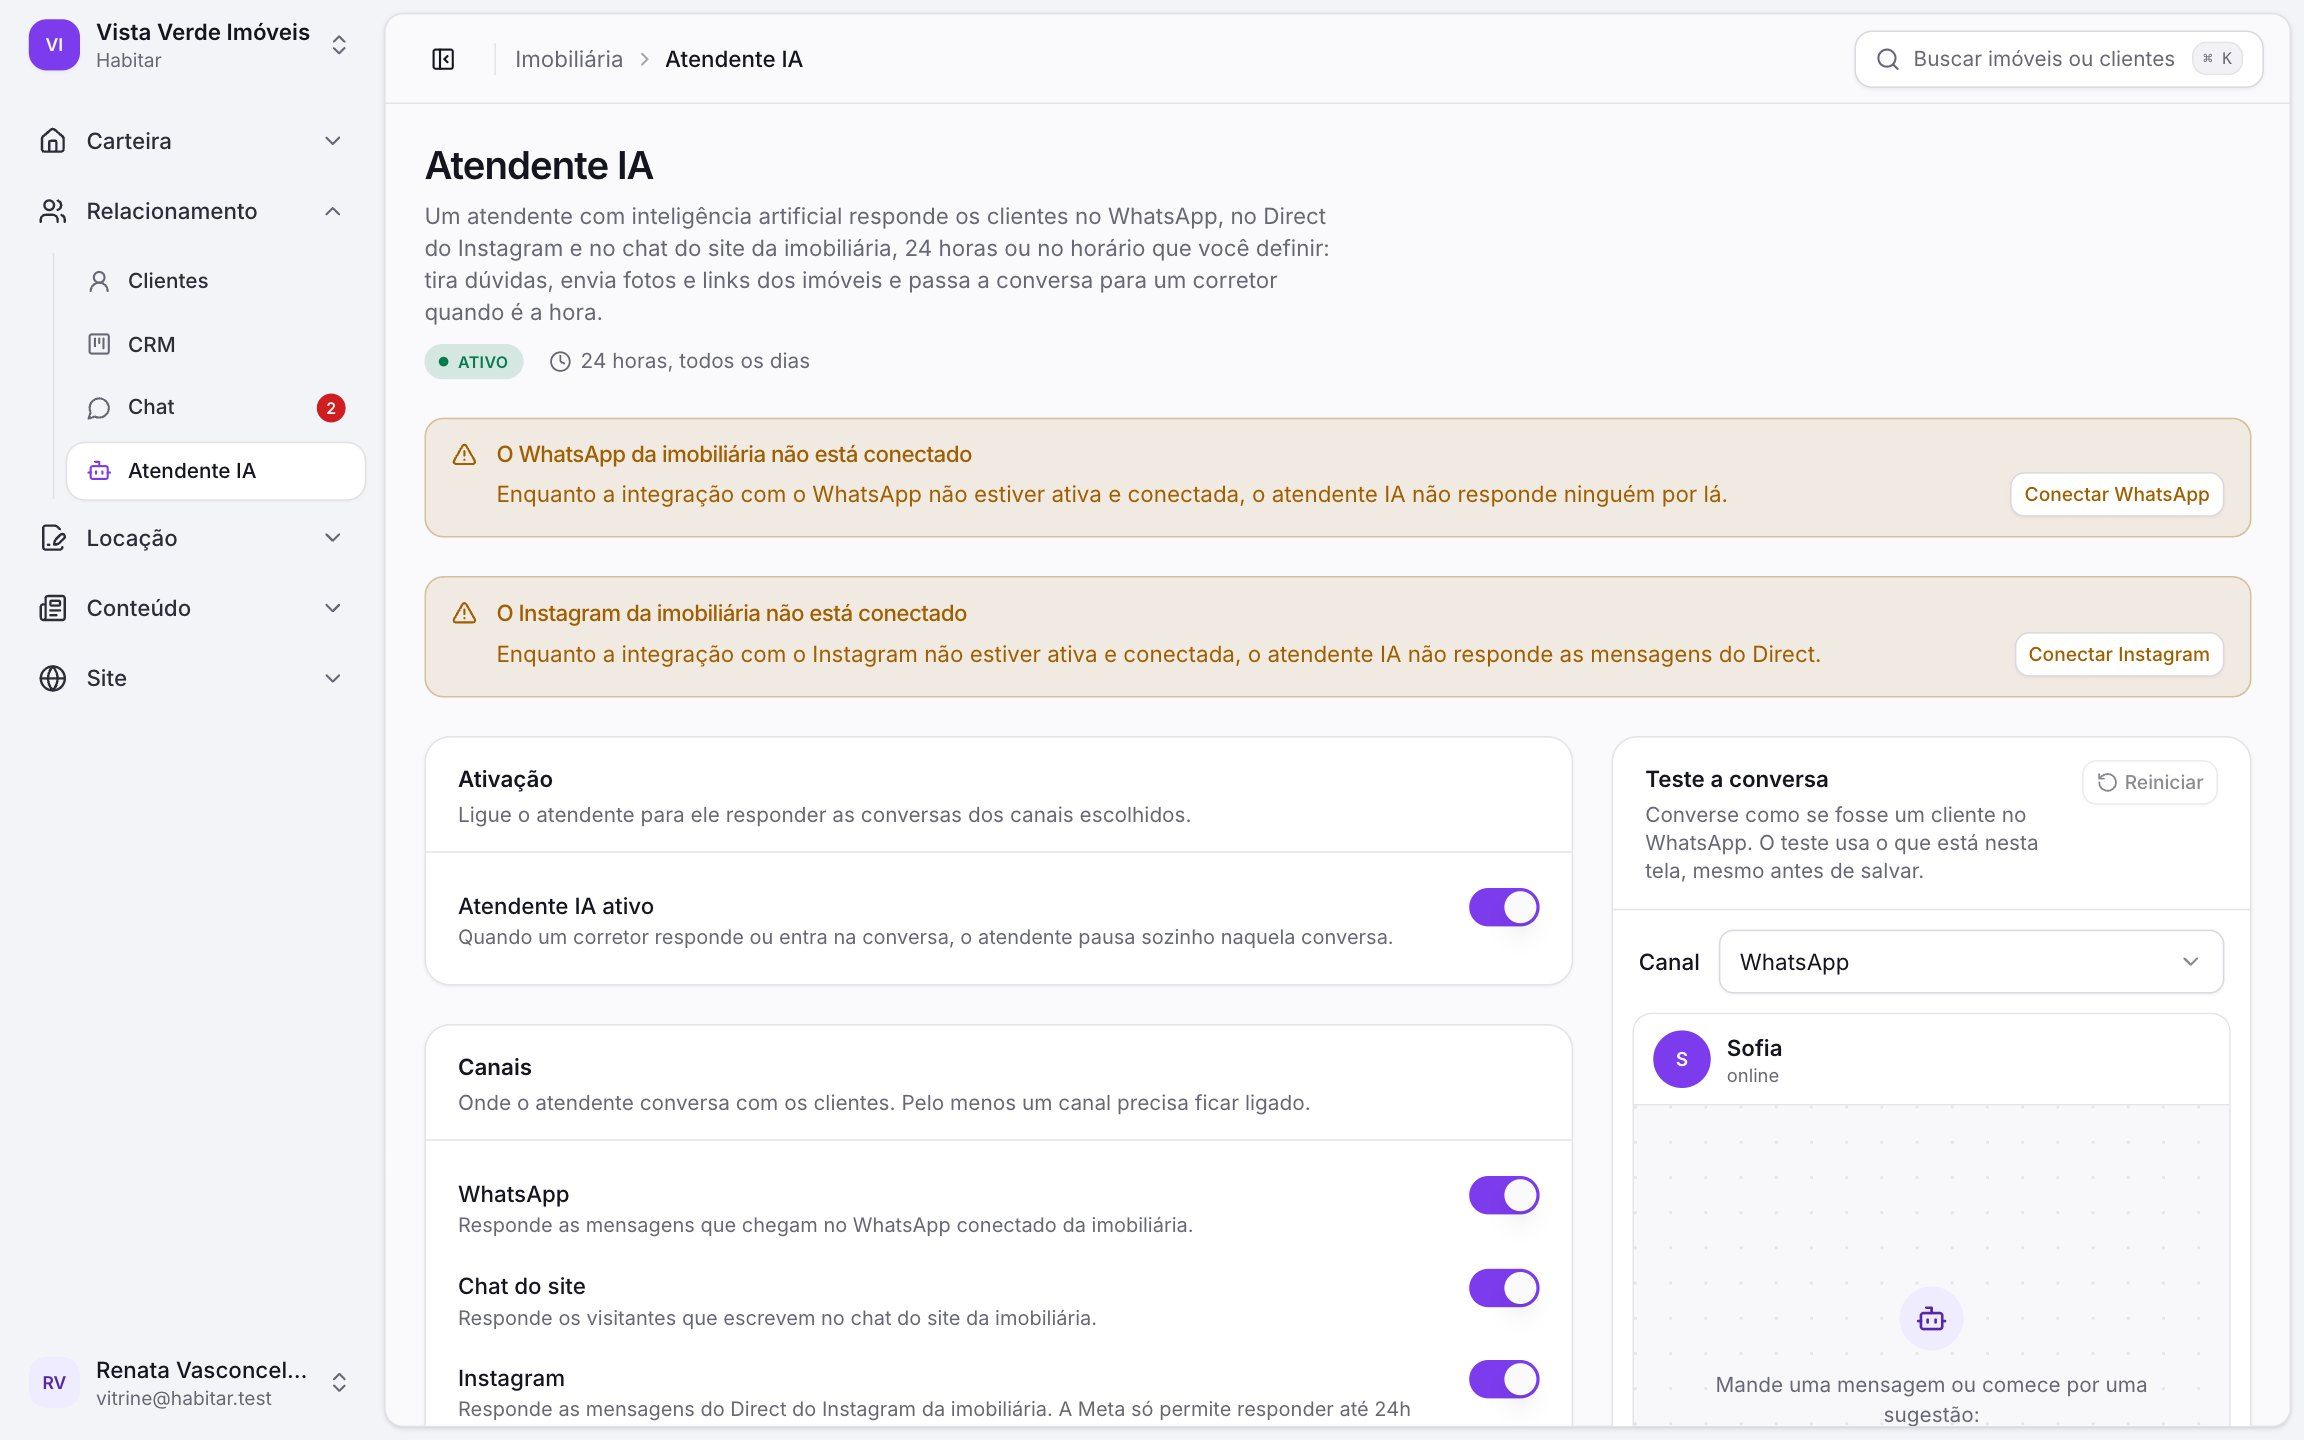Image resolution: width=2304 pixels, height=1440 pixels.
Task: Expand the Site section chevron
Action: [x=333, y=678]
